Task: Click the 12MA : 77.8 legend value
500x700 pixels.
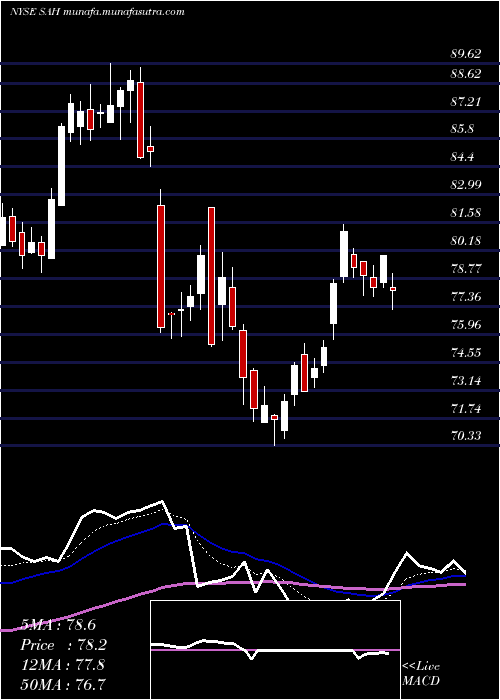Action: tap(63, 665)
